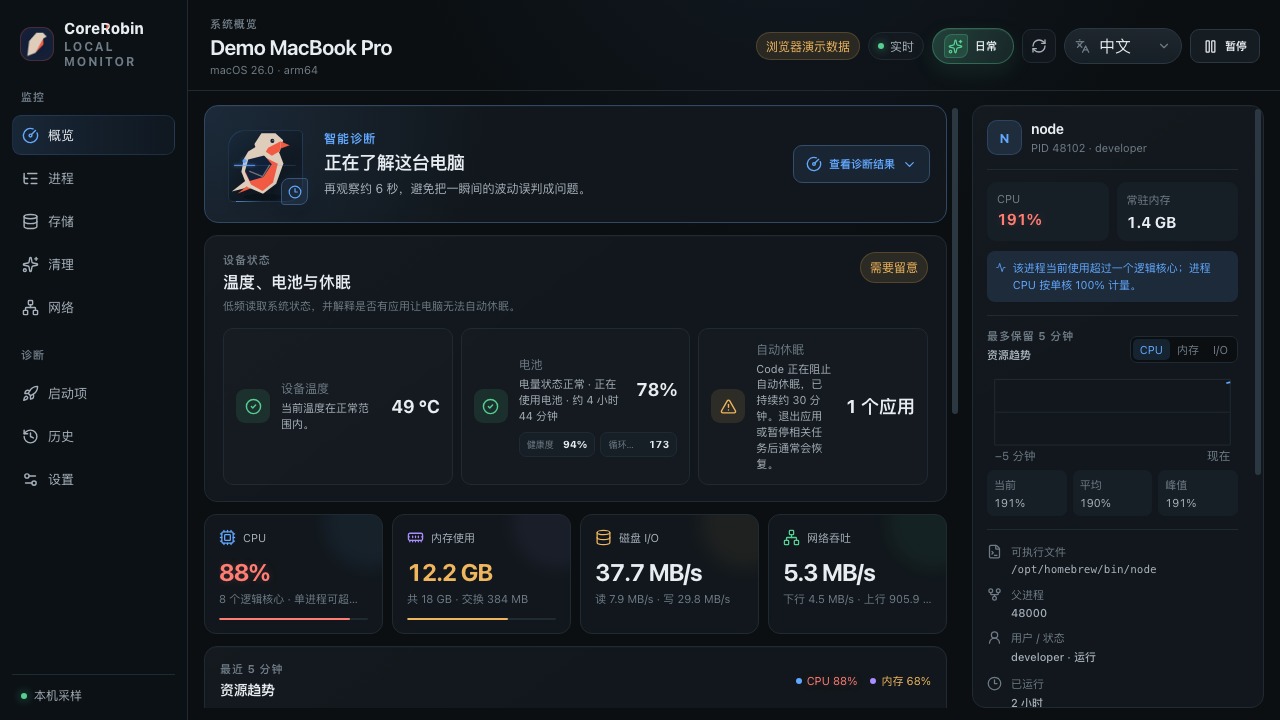
Task: Click the 电池 green check icon
Action: [490, 406]
